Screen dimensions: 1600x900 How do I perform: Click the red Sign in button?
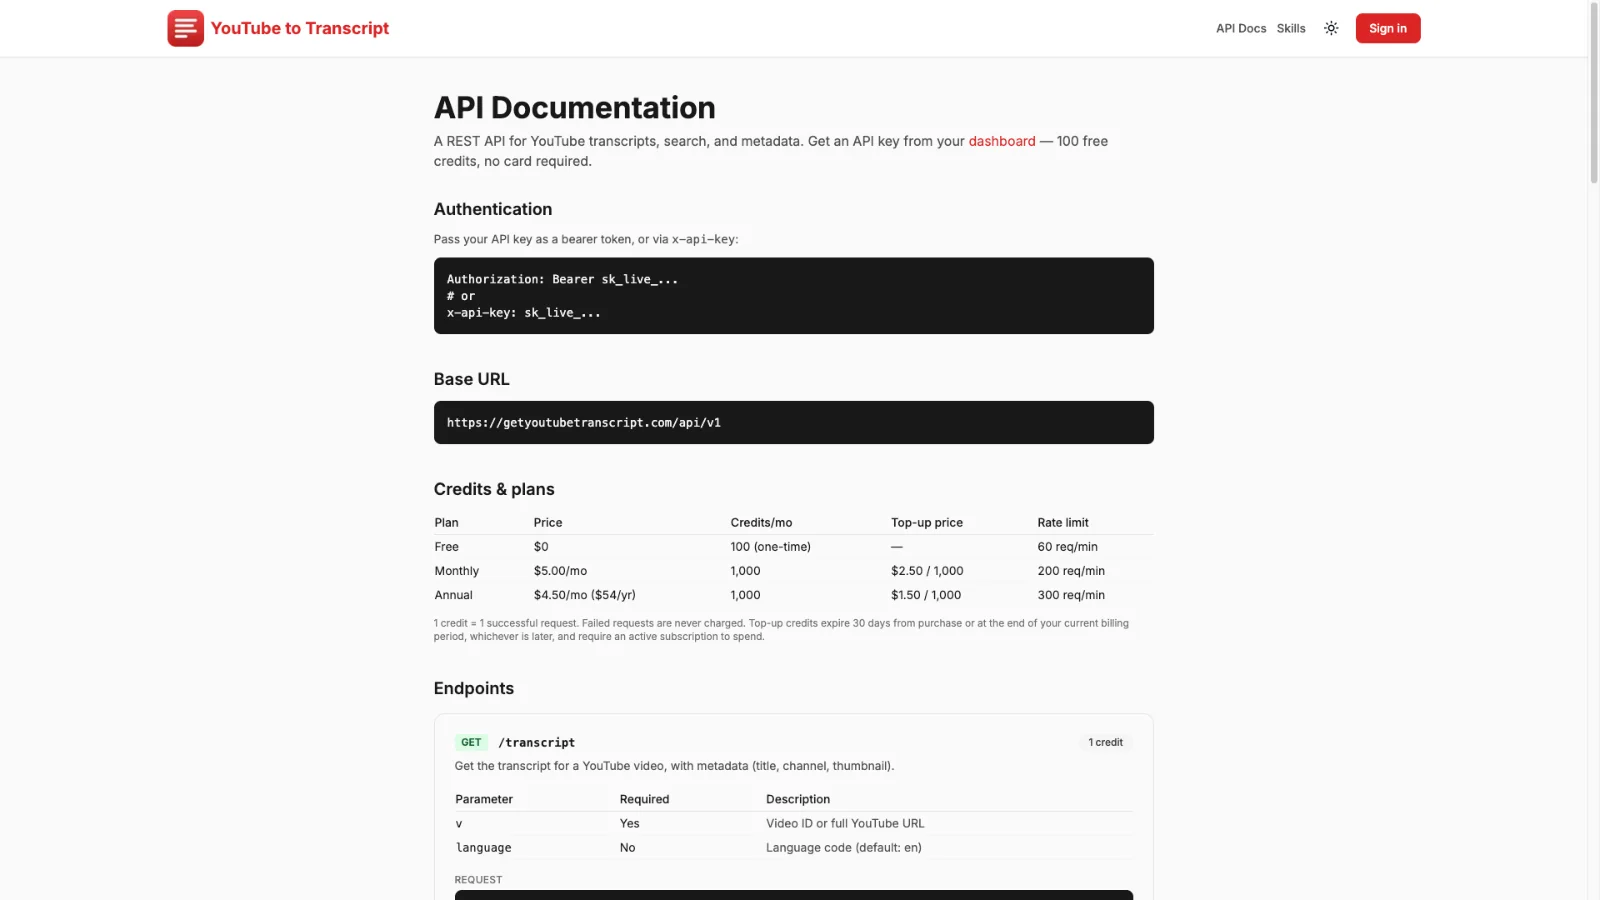pyautogui.click(x=1388, y=28)
